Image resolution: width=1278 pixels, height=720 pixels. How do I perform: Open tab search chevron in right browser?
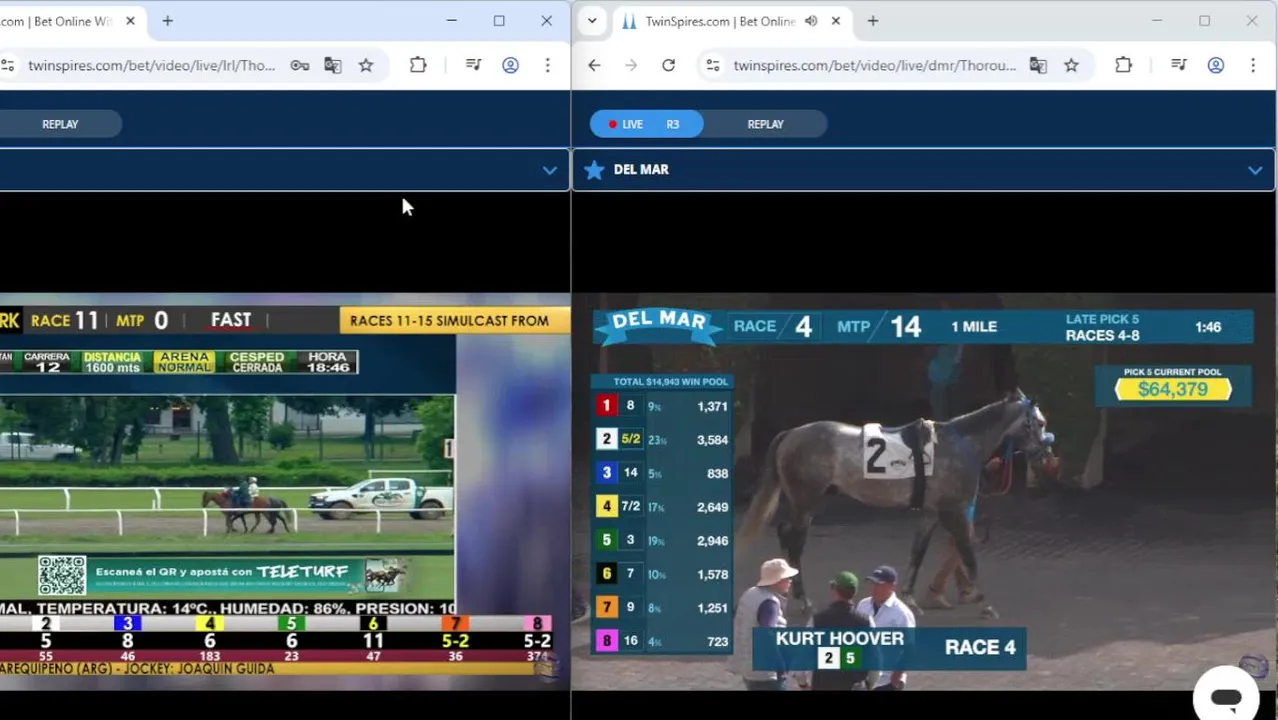592,21
